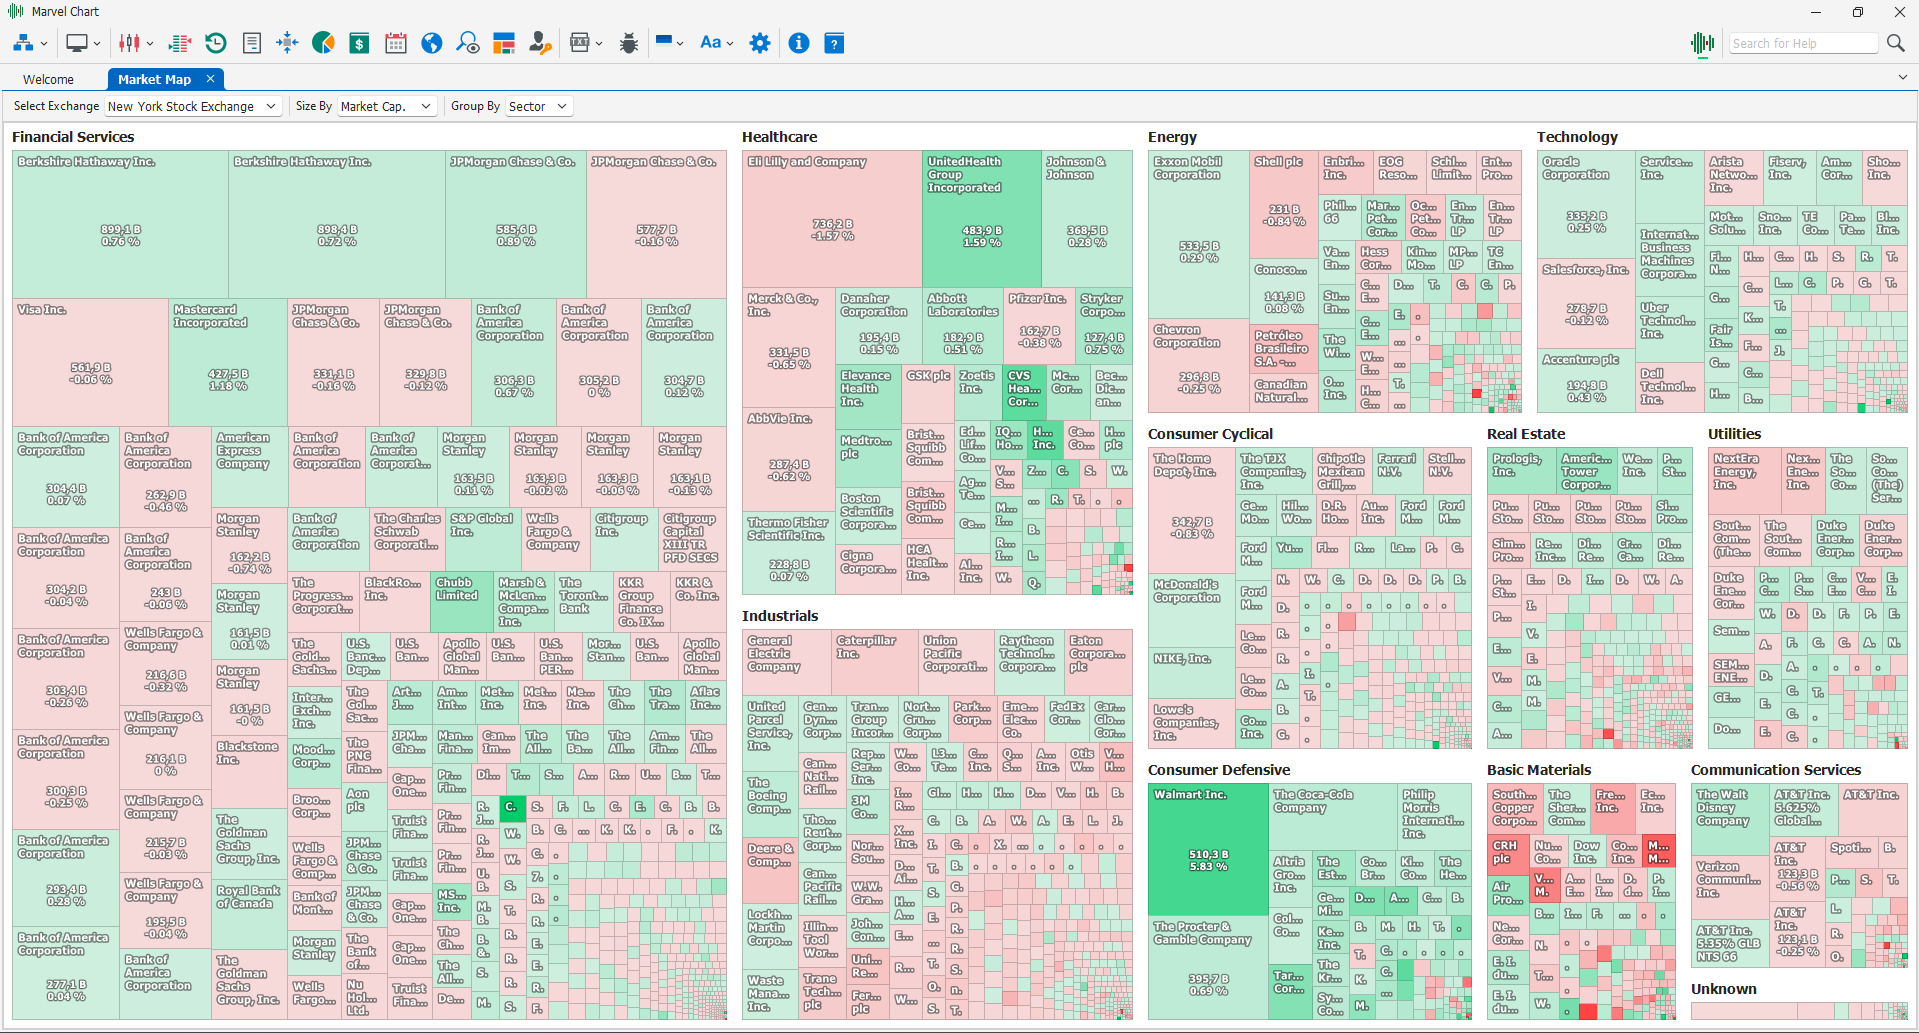Click the magnifier icon next to search

(1895, 43)
